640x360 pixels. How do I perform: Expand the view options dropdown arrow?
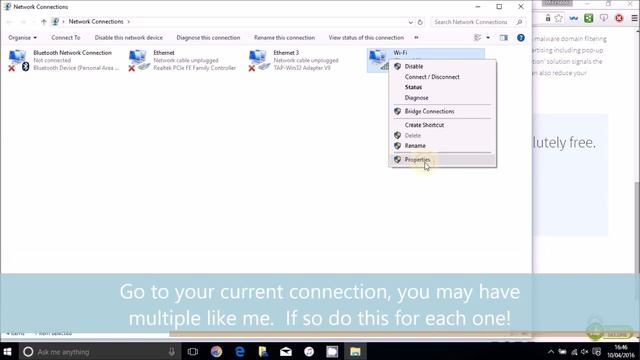pos(488,38)
